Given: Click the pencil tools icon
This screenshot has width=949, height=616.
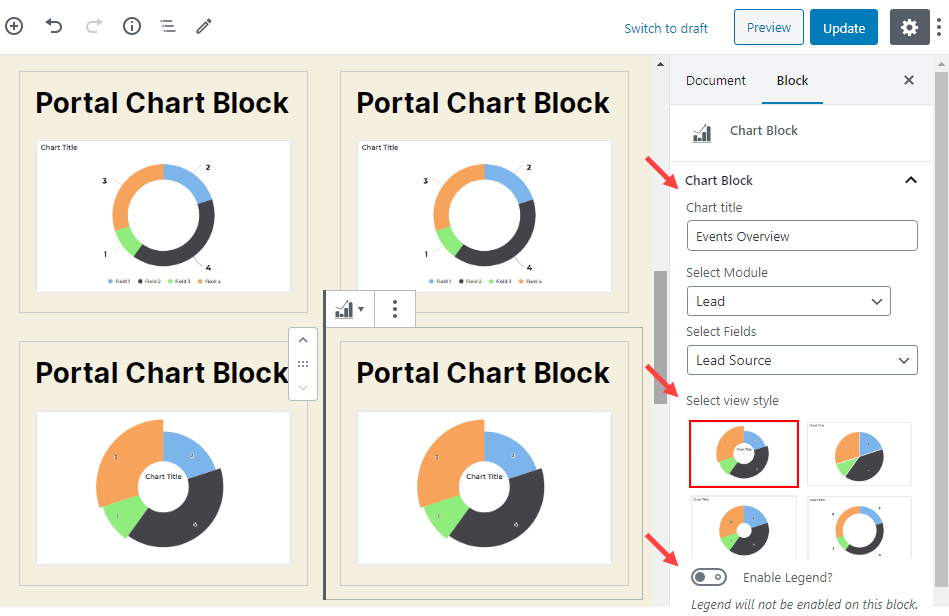Looking at the screenshot, I should pos(204,27).
